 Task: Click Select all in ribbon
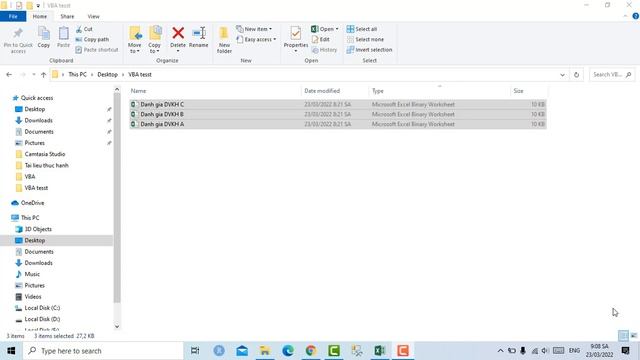pyautogui.click(x=362, y=29)
